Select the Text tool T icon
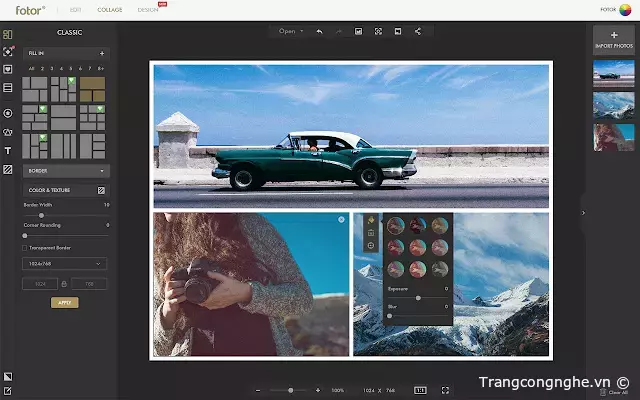640x400 pixels. point(8,151)
